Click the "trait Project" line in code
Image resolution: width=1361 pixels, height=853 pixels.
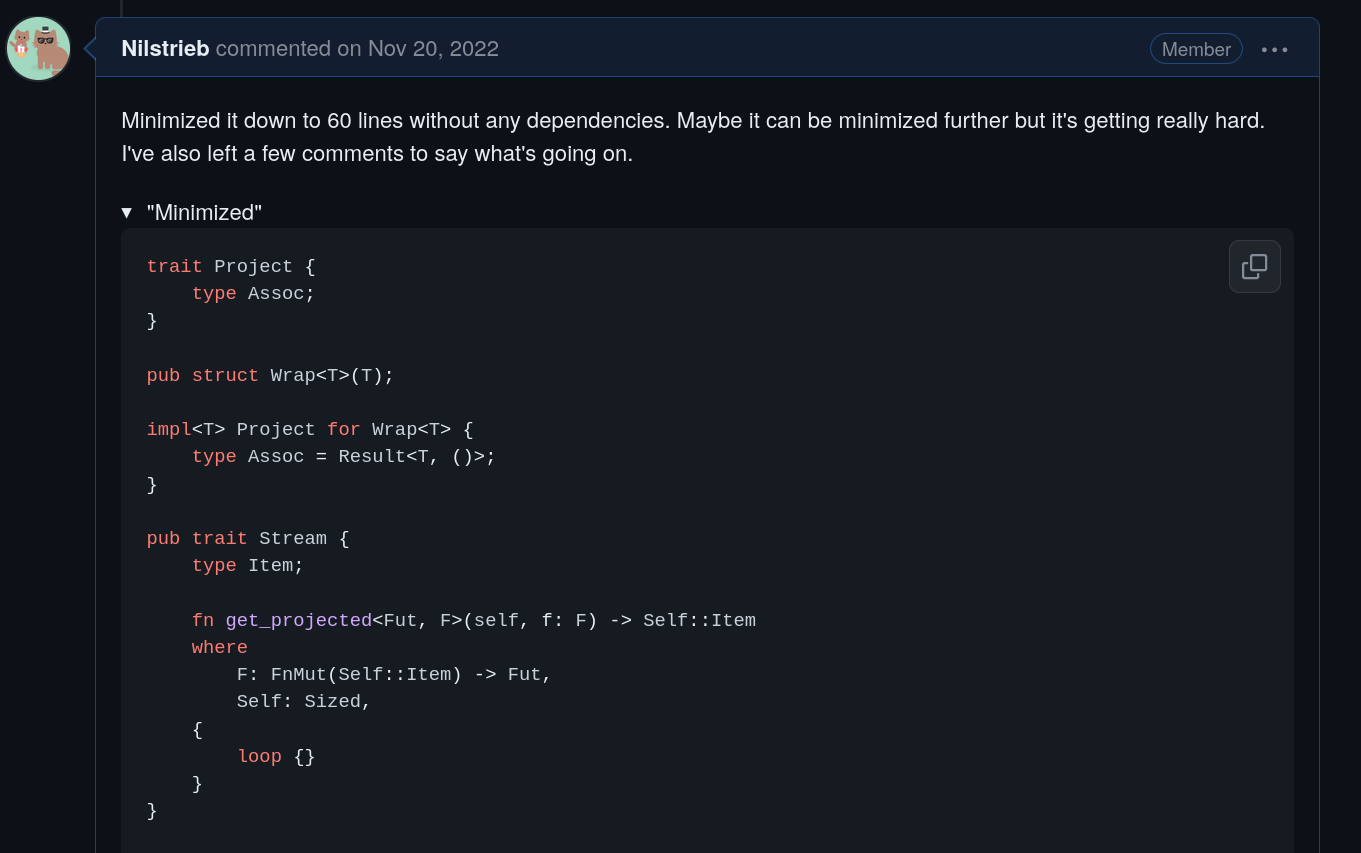click(231, 267)
